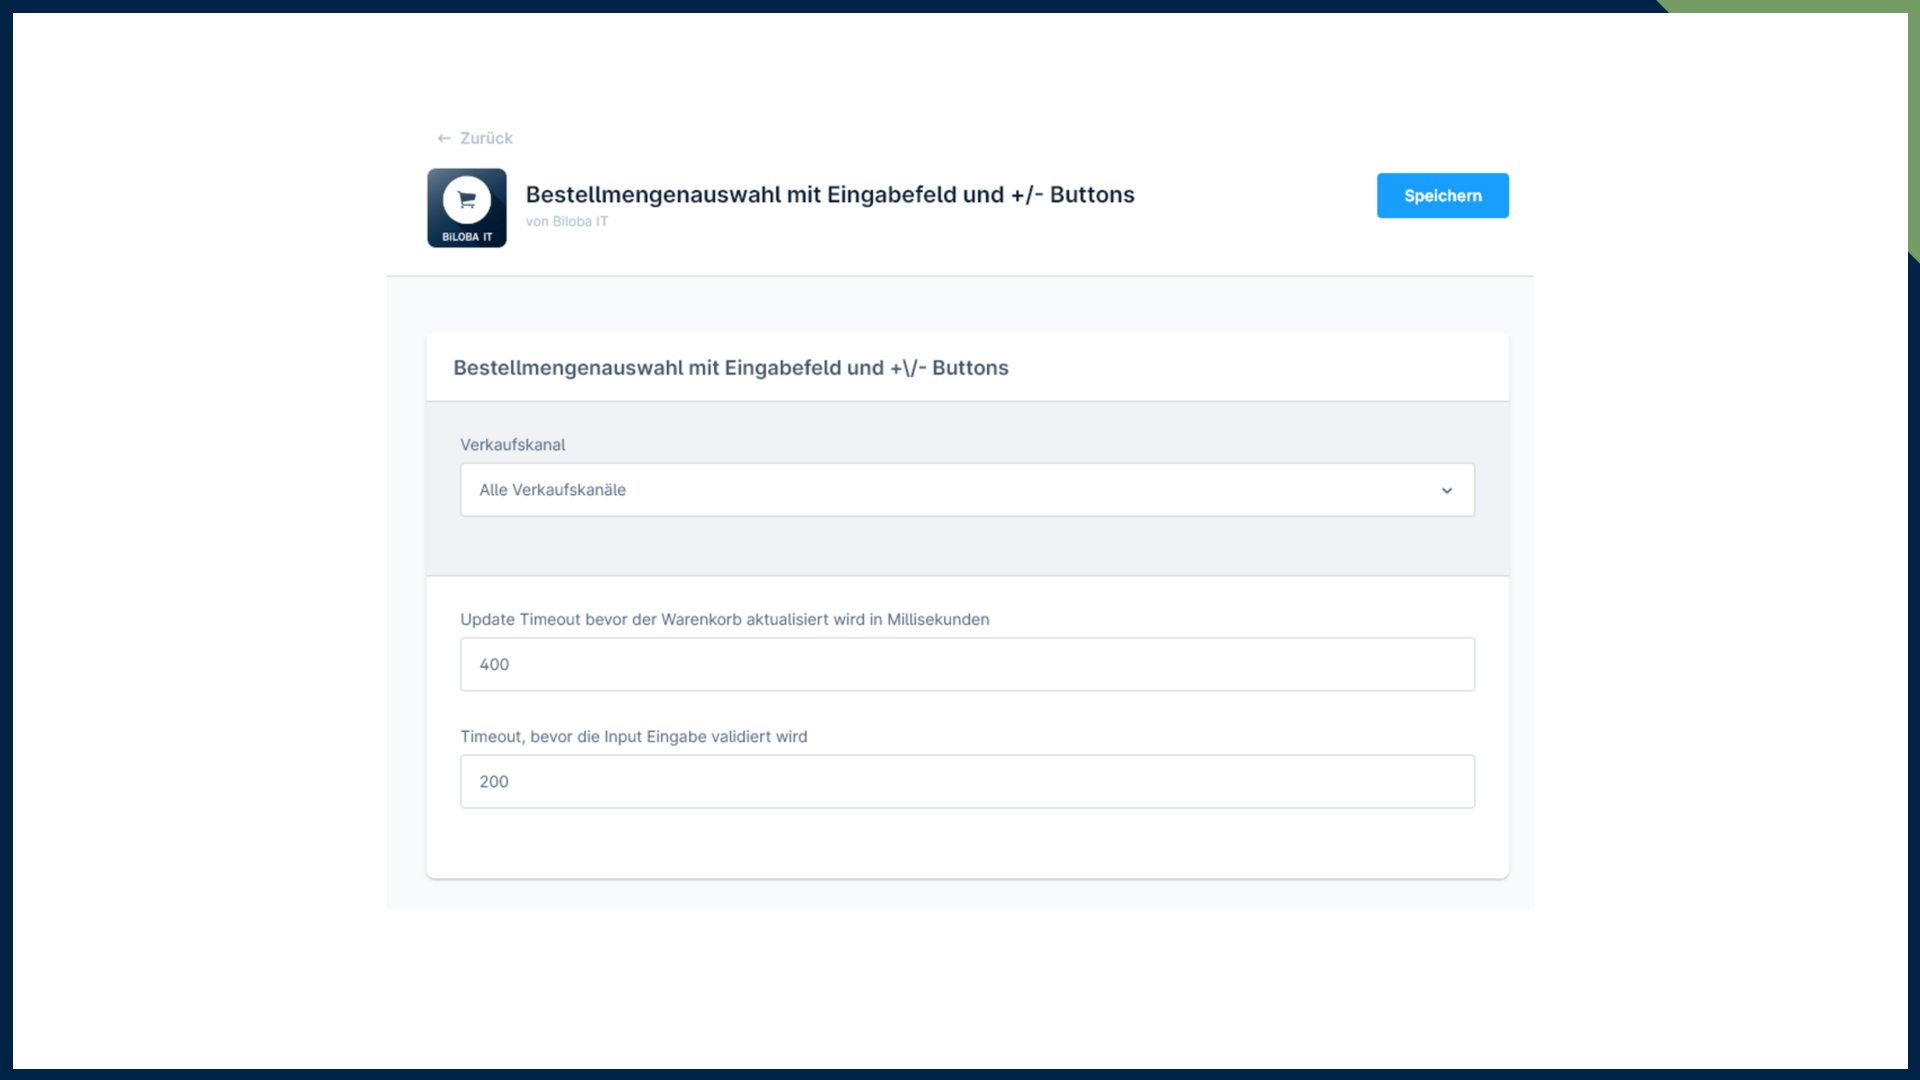Click the validation timeout field showing 200
This screenshot has height=1080, width=1920.
(x=966, y=781)
